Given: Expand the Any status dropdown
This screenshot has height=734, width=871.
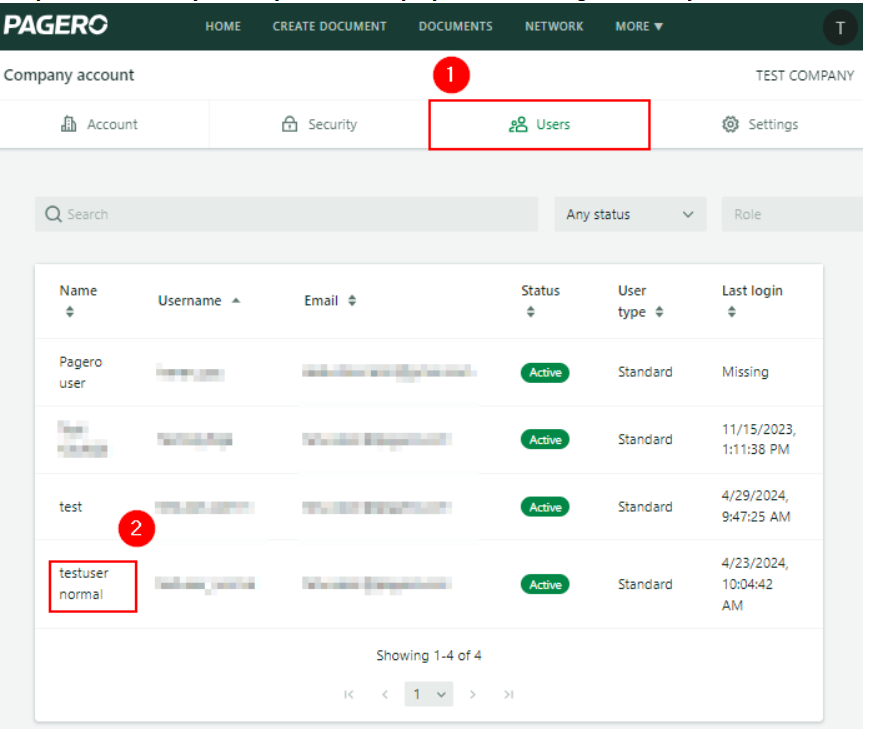Looking at the screenshot, I should pos(630,214).
